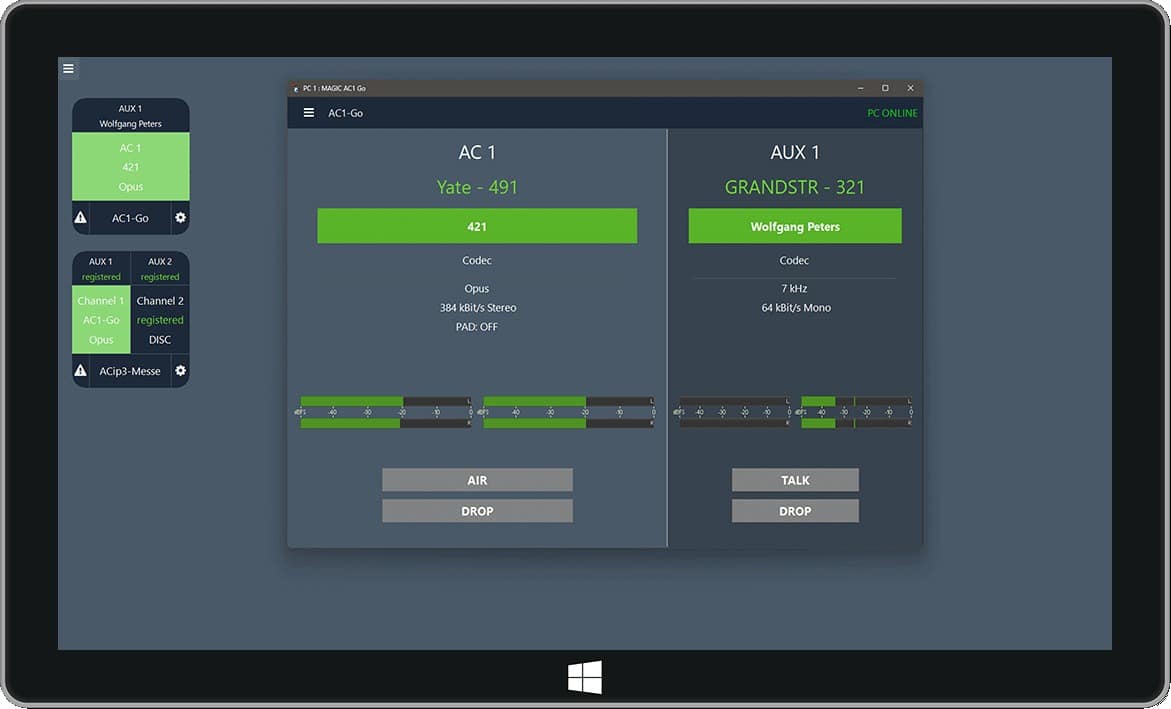Open the AC1-Go window hamburger menu

point(308,113)
